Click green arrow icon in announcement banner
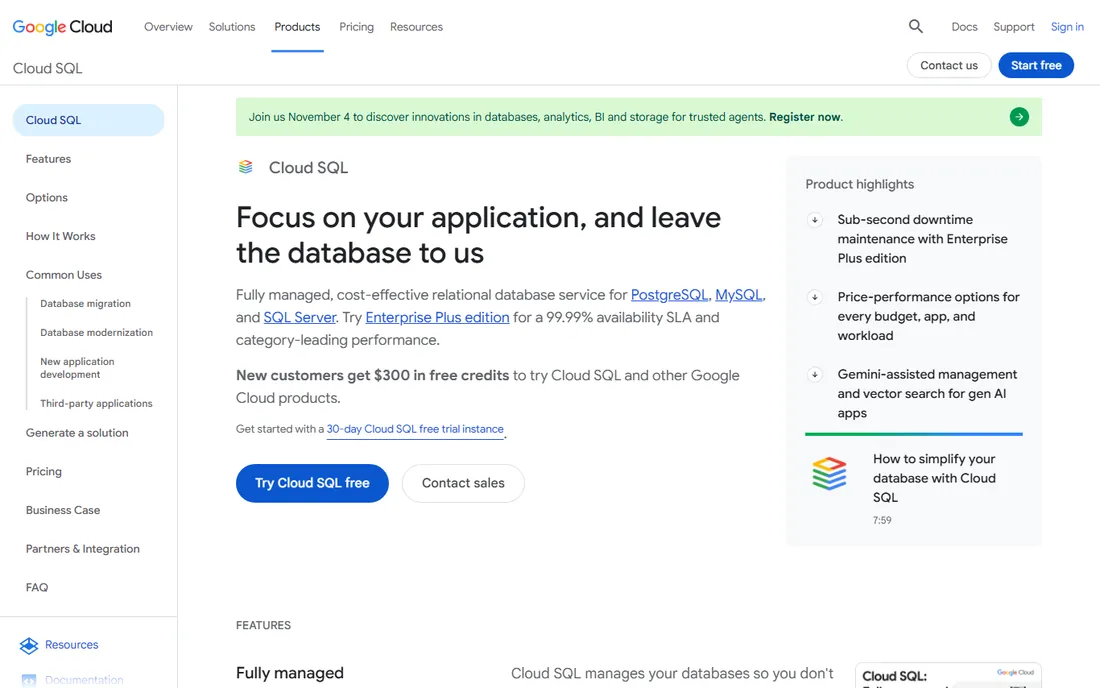This screenshot has height=688, width=1100. pos(1019,117)
